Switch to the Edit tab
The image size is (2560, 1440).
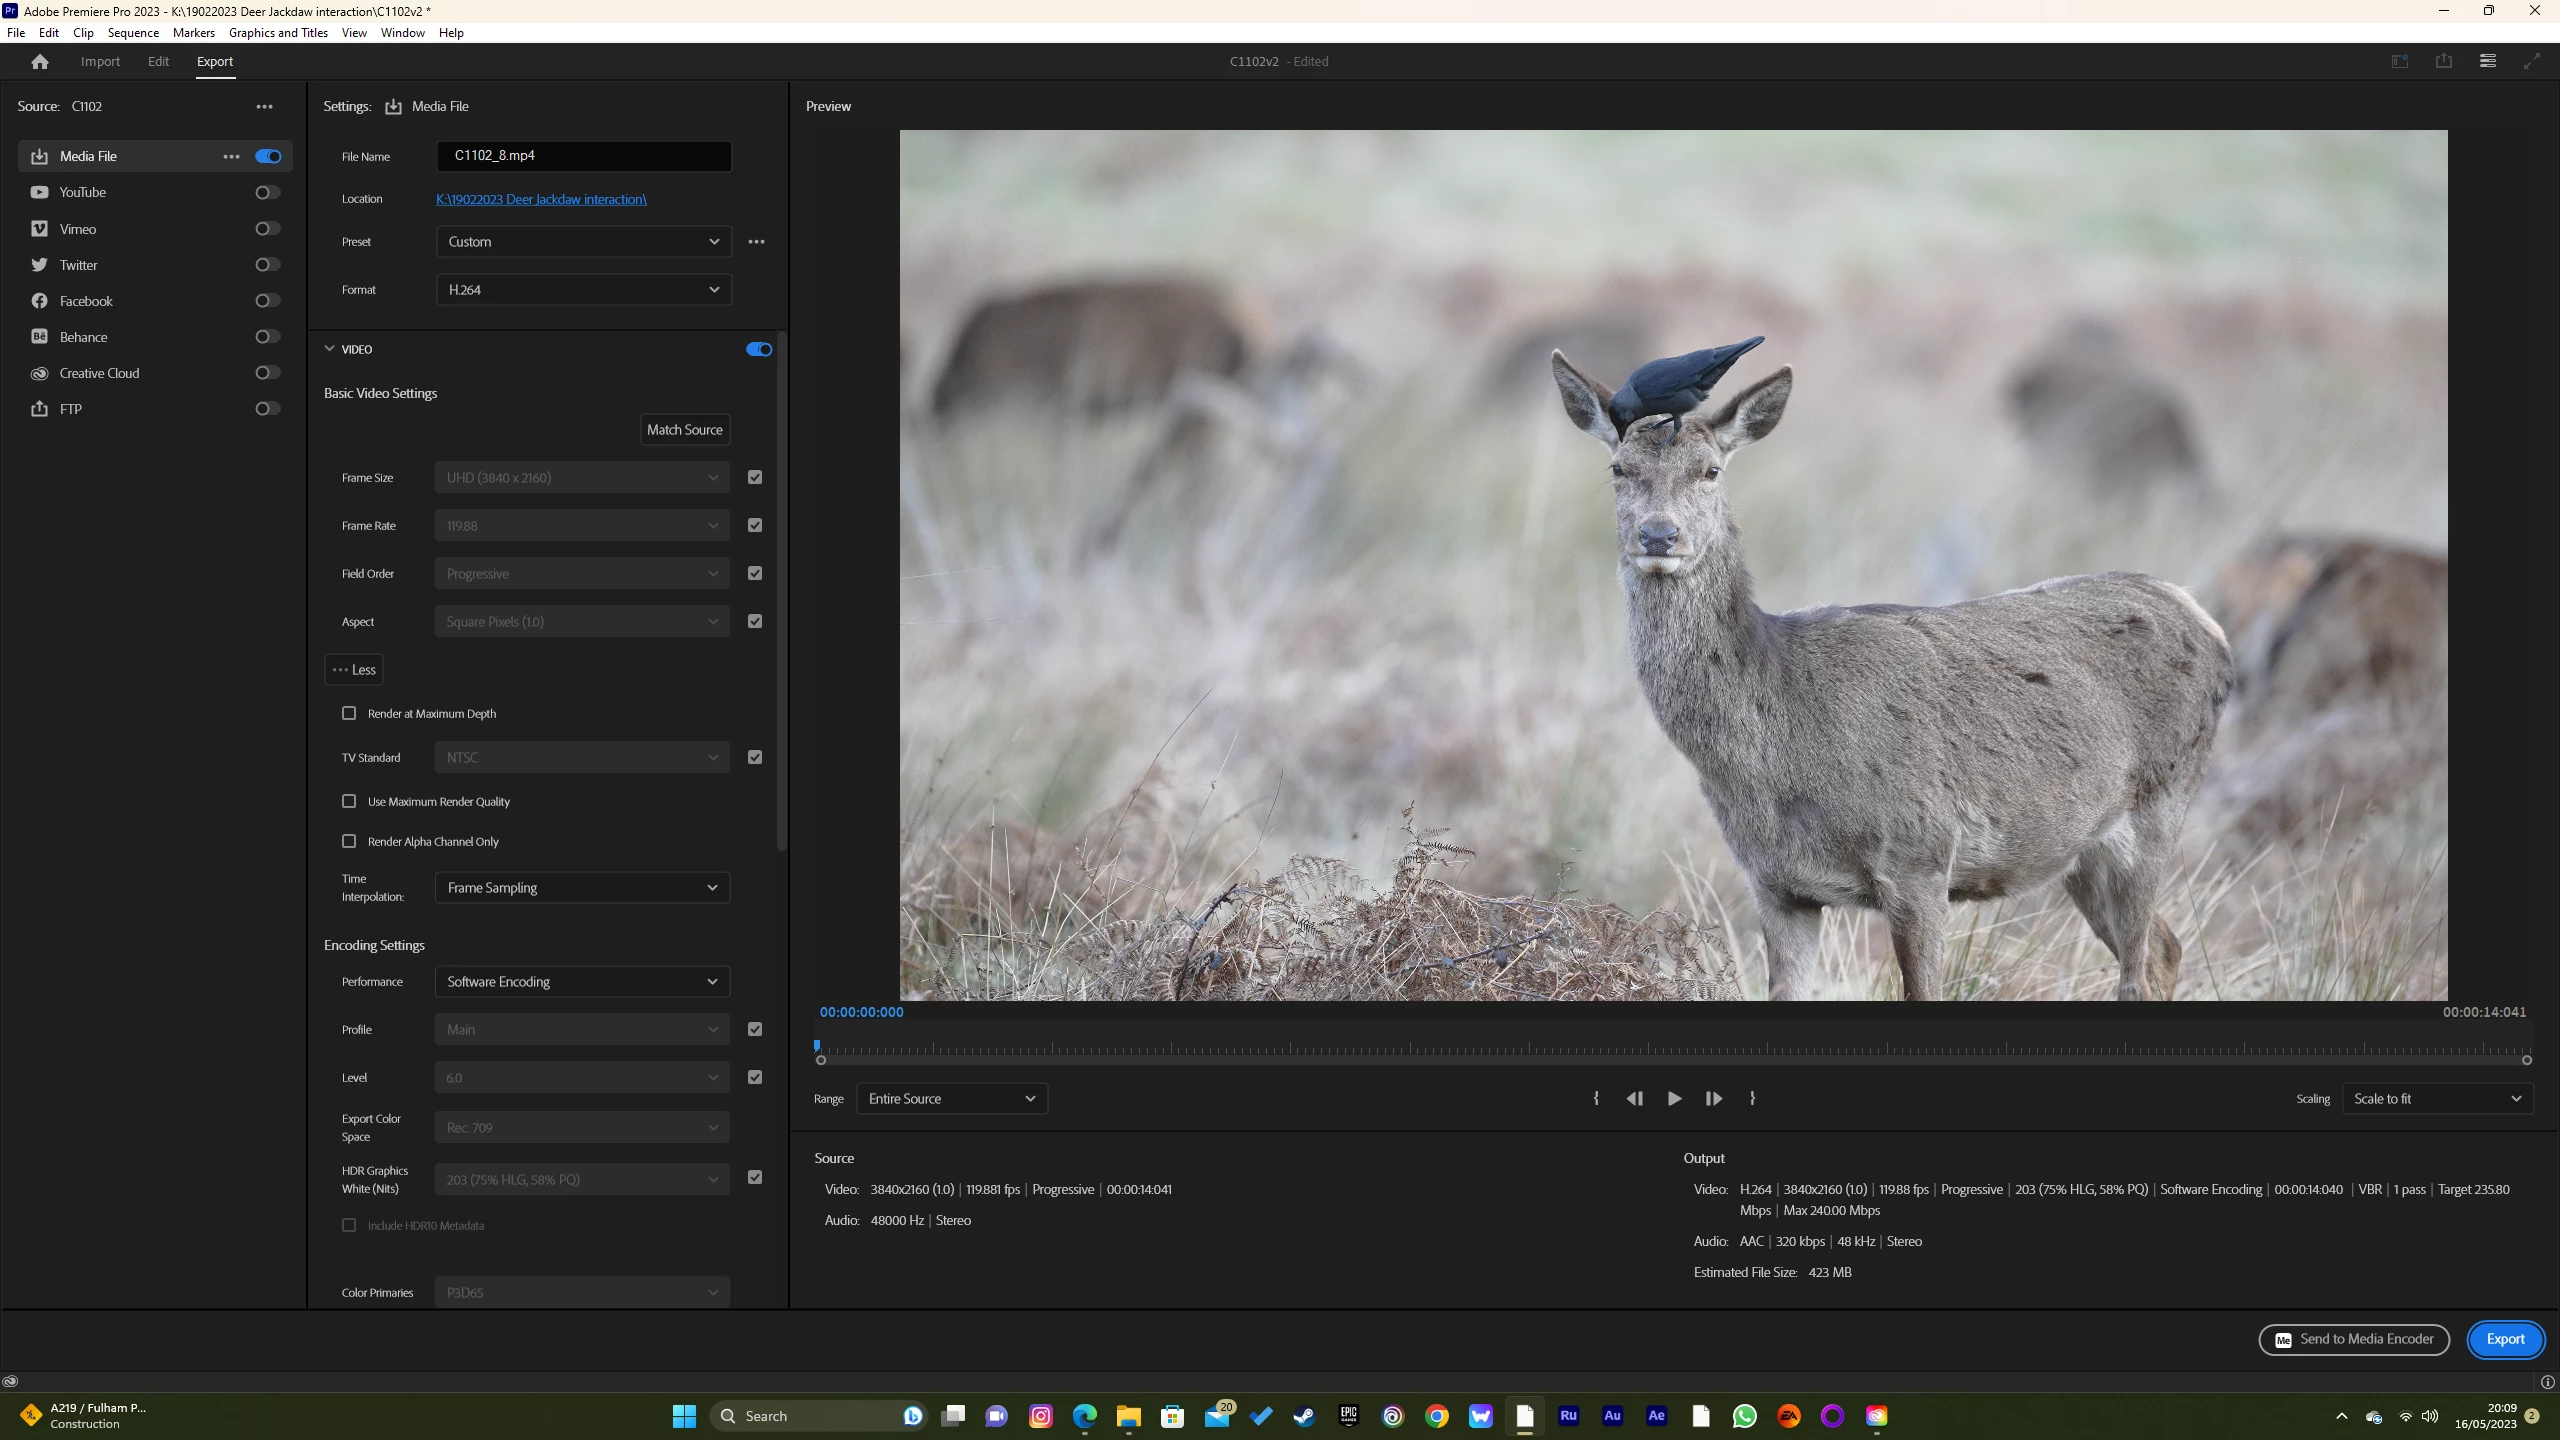[158, 62]
